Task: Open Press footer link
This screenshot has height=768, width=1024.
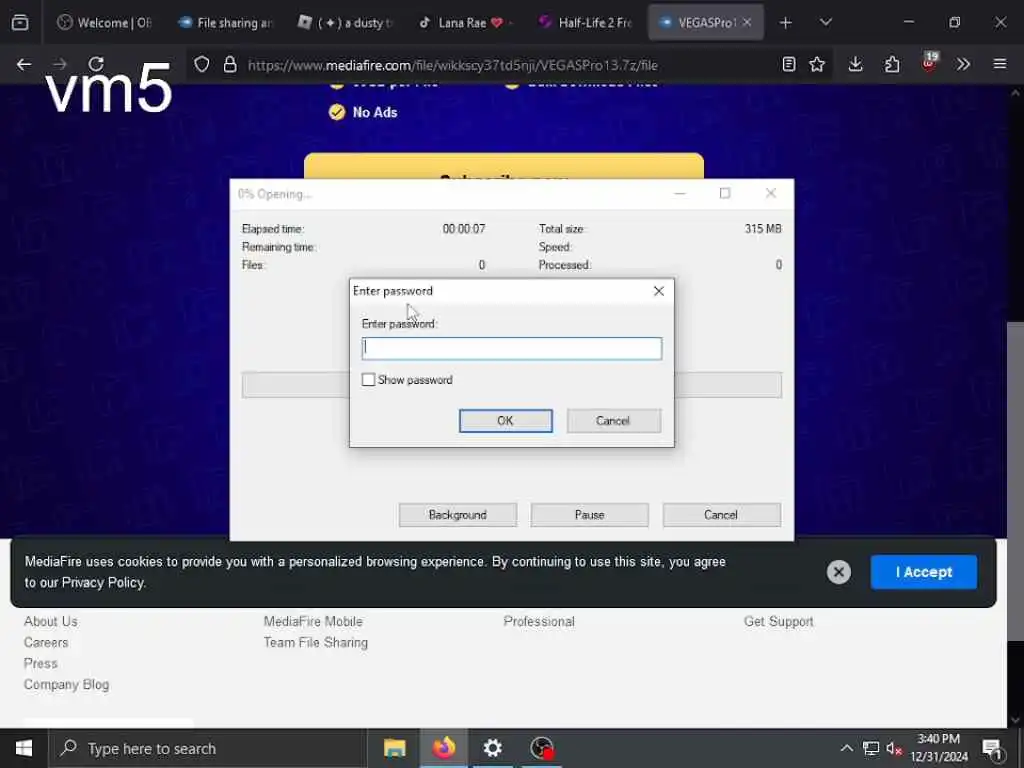Action: (x=40, y=663)
